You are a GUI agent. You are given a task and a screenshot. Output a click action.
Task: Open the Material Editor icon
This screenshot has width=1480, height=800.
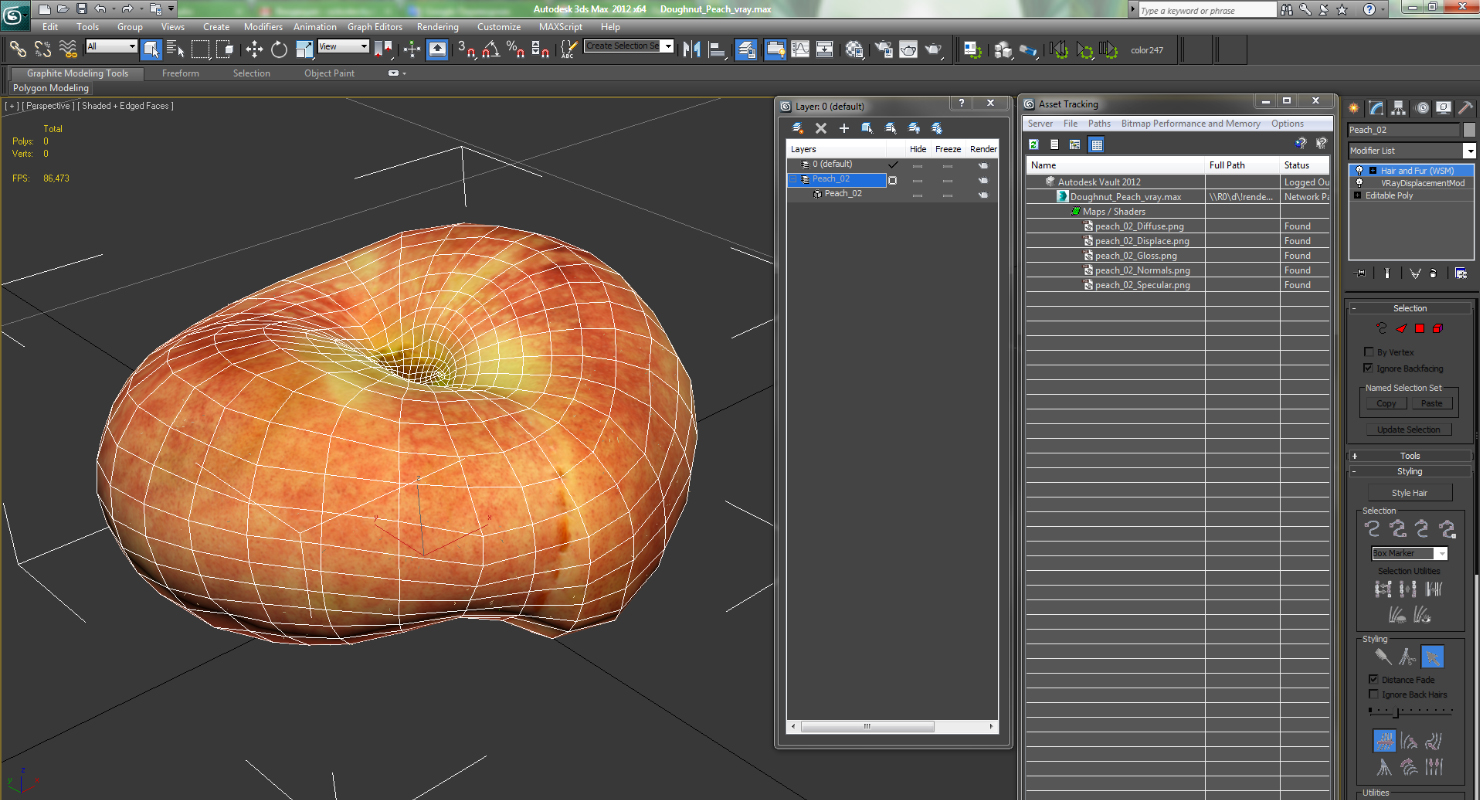(x=855, y=48)
